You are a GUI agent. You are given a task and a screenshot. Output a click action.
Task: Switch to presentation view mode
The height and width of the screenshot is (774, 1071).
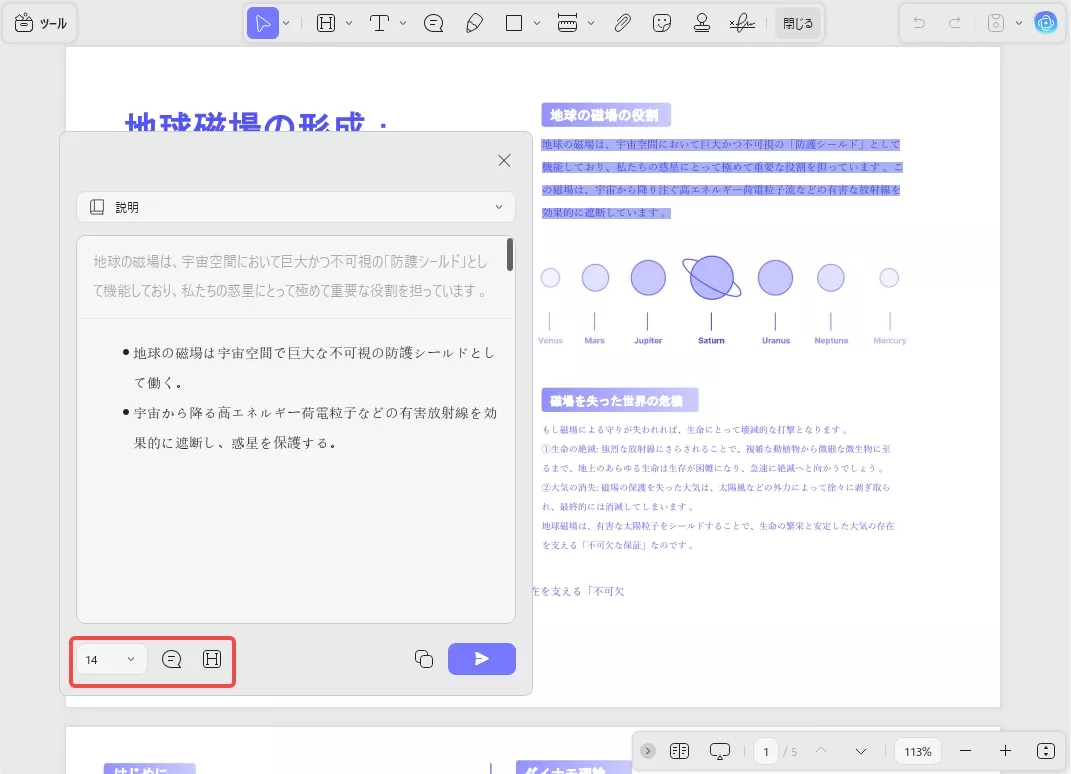pyautogui.click(x=720, y=750)
